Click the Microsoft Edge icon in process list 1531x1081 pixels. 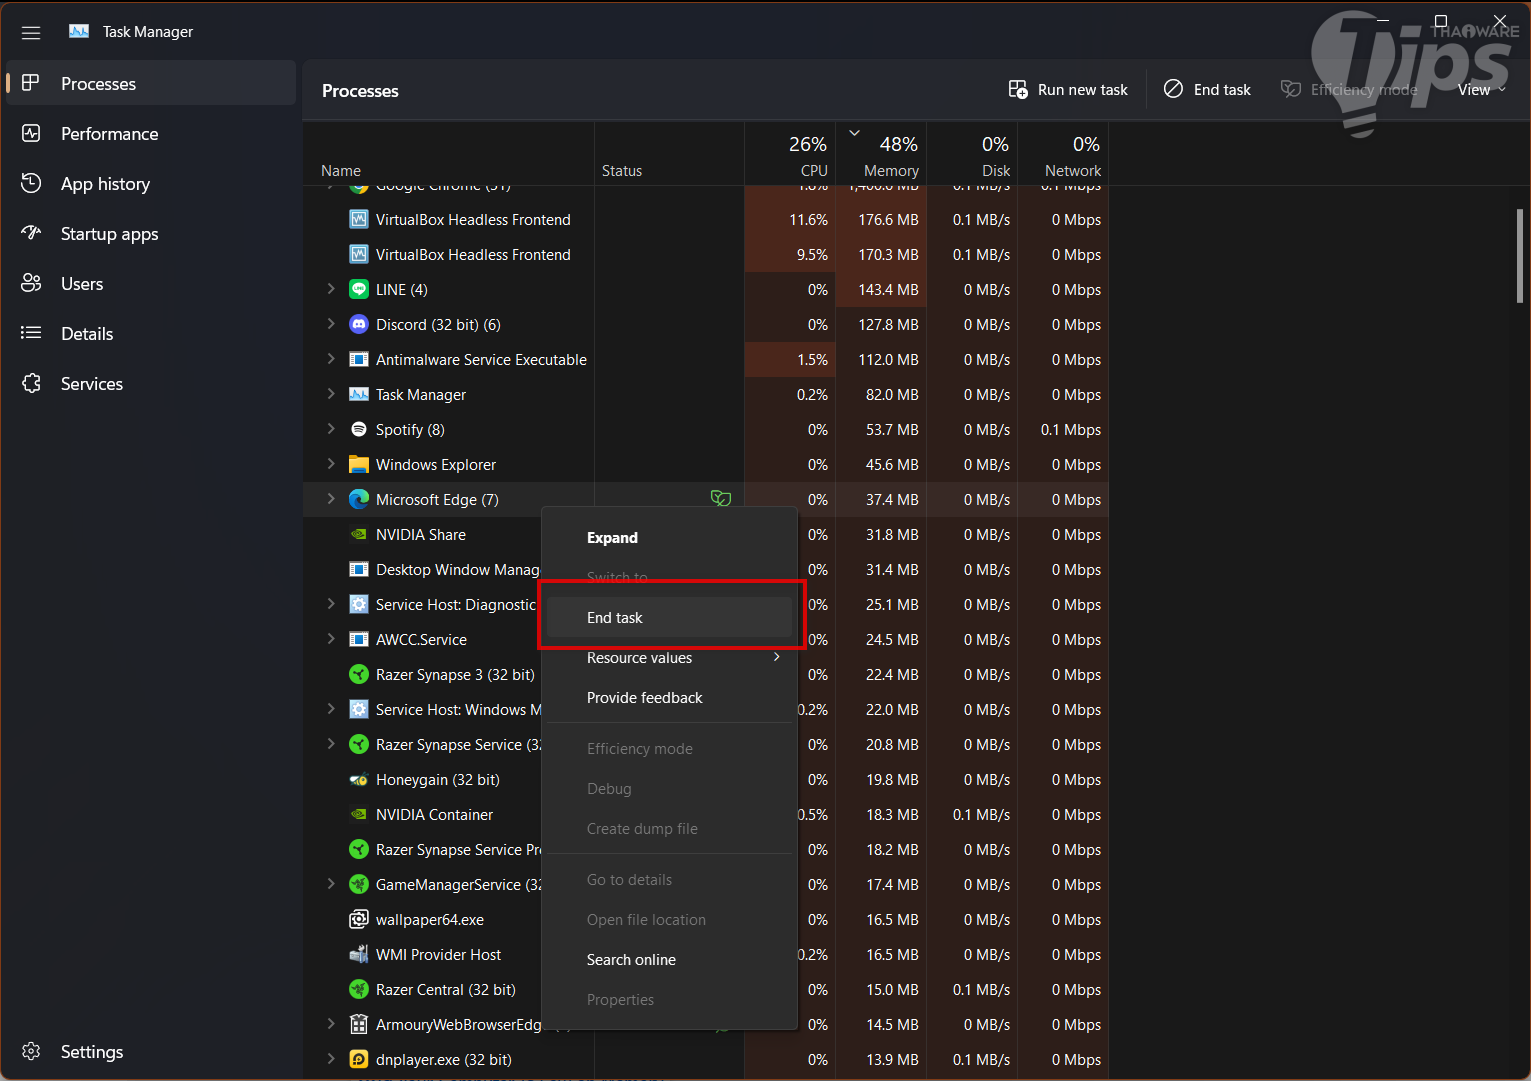coord(359,499)
